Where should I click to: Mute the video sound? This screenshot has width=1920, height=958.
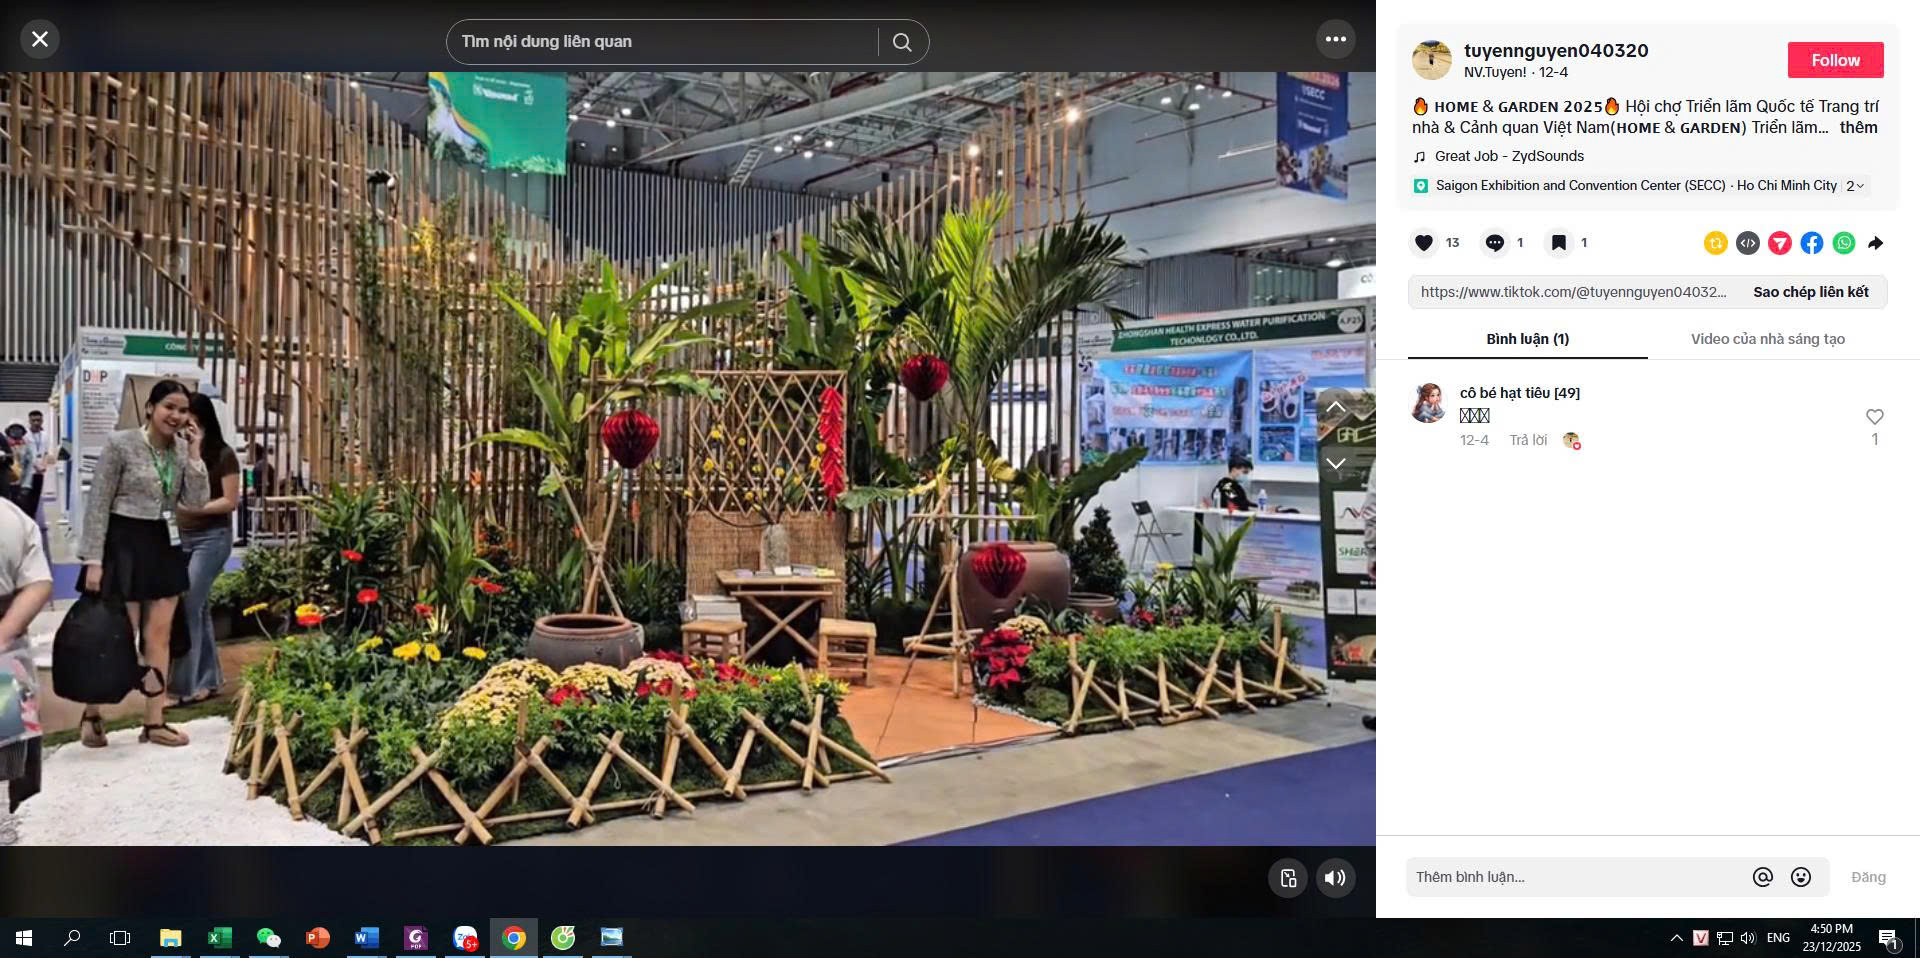tap(1335, 878)
